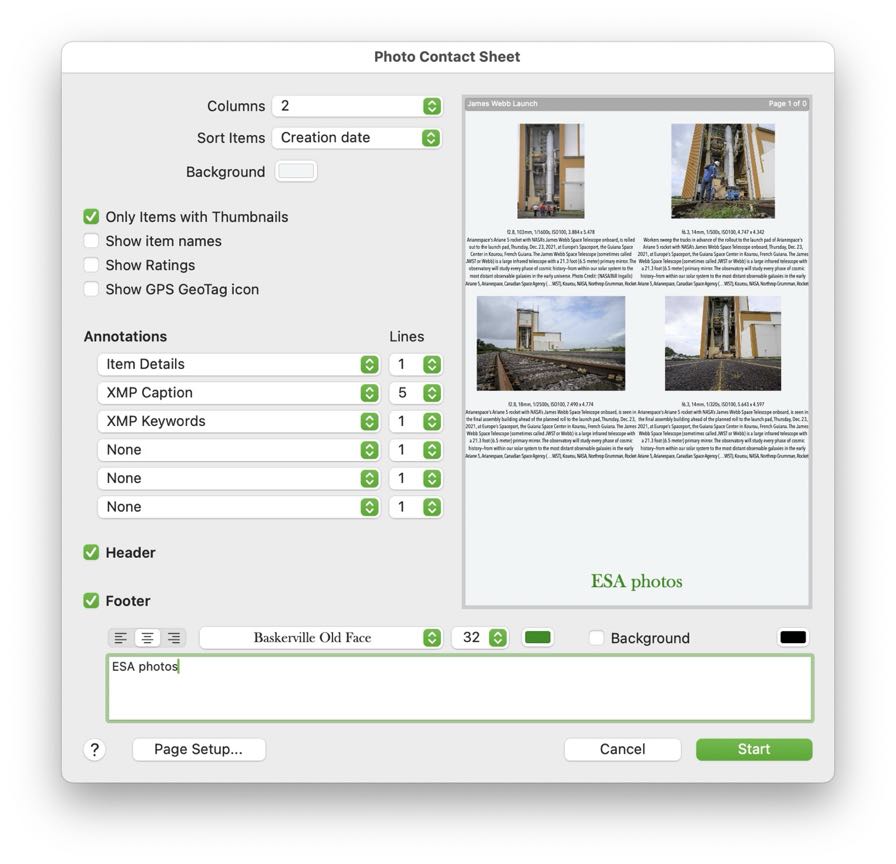Enable Show item names
This screenshot has height=864, width=896.
pos(91,241)
